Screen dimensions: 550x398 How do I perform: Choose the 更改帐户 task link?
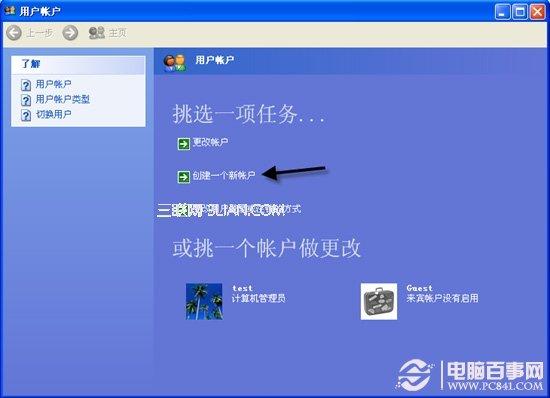[x=210, y=142]
